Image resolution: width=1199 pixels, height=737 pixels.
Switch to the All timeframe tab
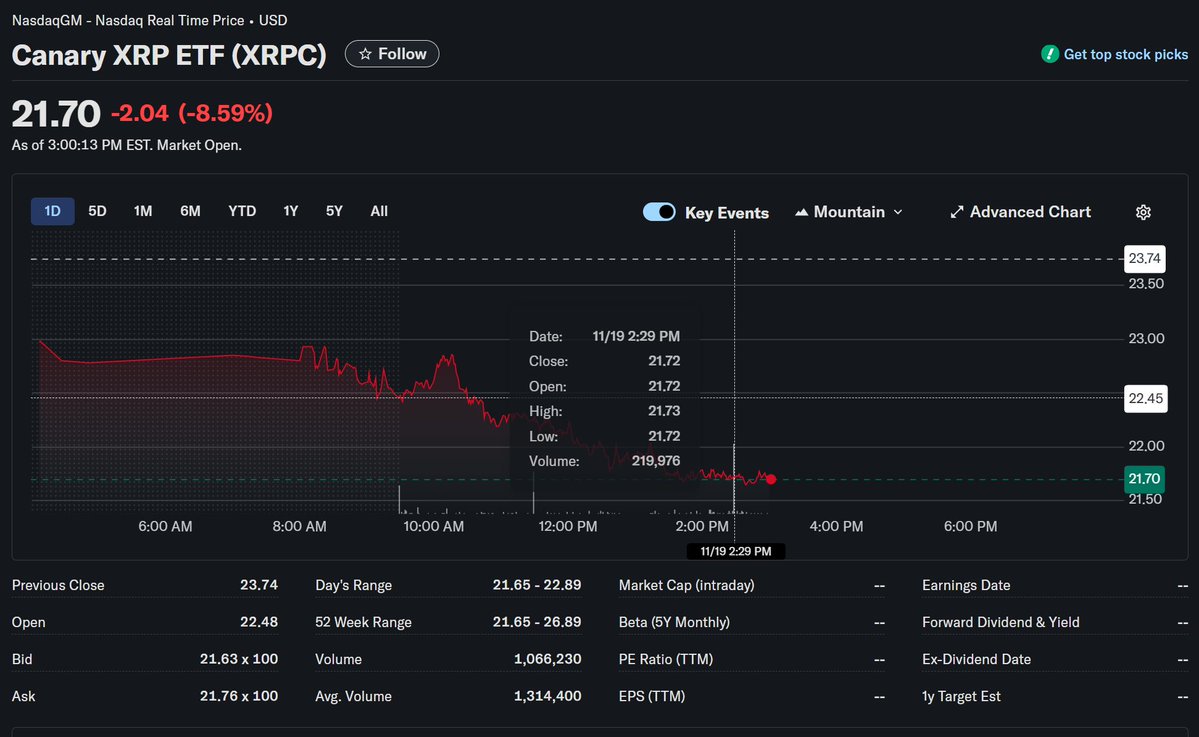(378, 211)
